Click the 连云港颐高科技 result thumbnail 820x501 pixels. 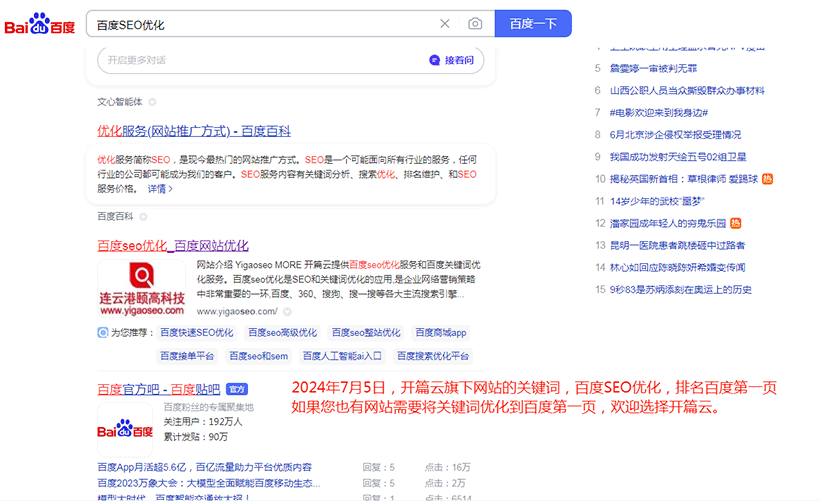[141, 288]
